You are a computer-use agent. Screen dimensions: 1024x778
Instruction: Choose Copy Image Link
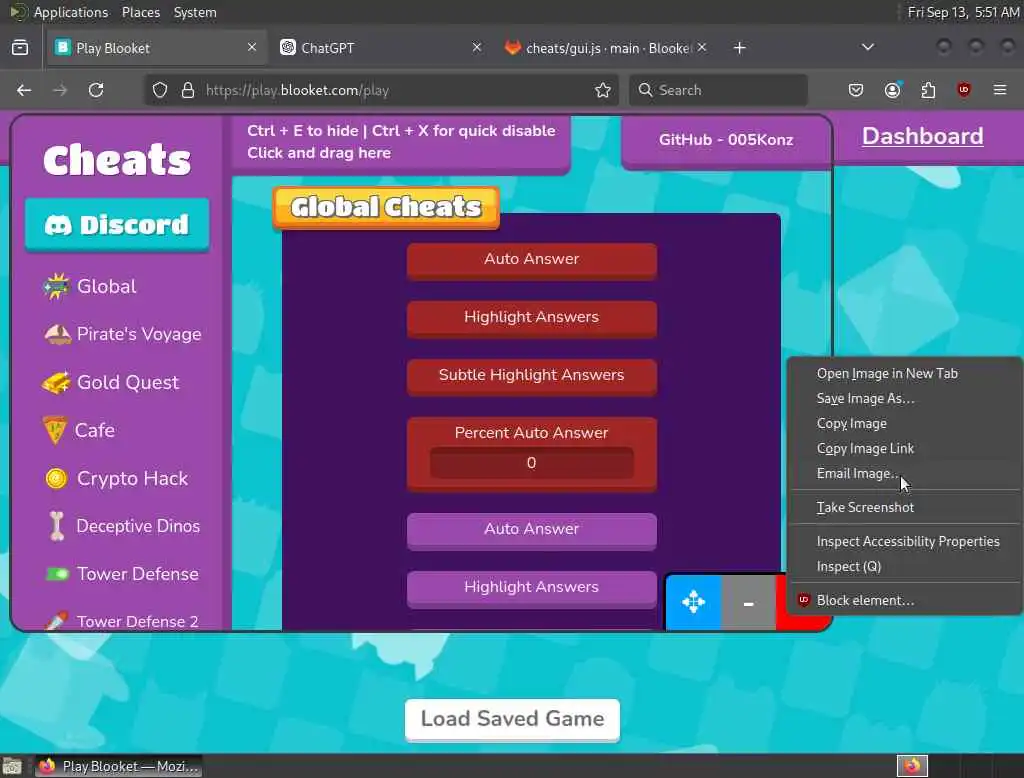click(x=904, y=448)
